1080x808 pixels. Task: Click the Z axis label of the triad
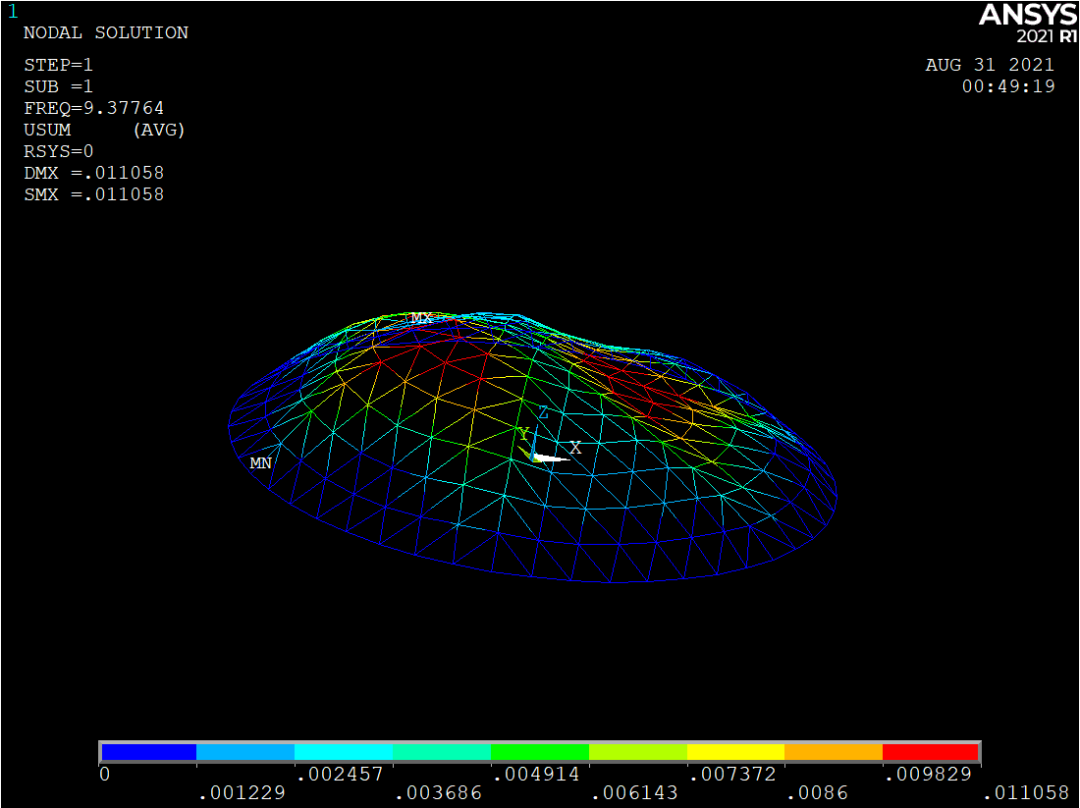[x=543, y=412]
